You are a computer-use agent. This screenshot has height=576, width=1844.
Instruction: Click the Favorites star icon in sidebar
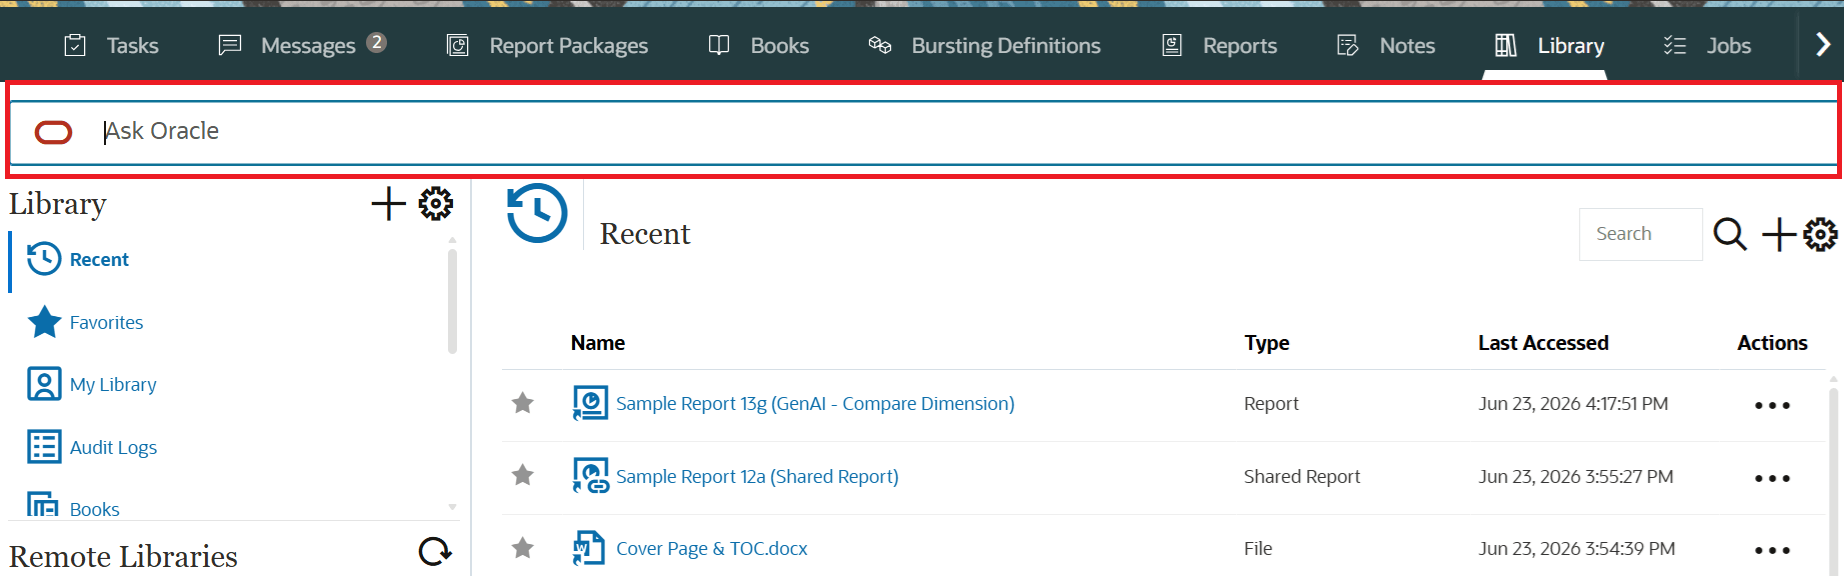[44, 322]
